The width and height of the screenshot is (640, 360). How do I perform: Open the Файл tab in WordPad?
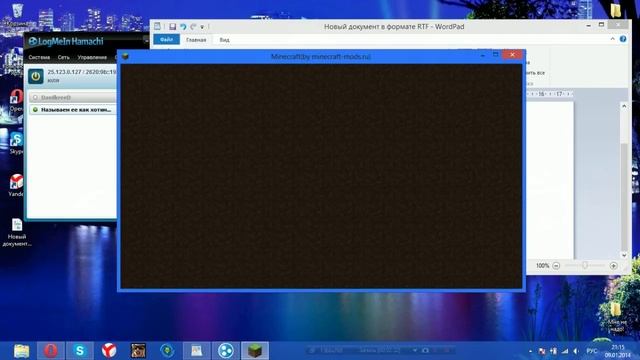[x=166, y=40]
